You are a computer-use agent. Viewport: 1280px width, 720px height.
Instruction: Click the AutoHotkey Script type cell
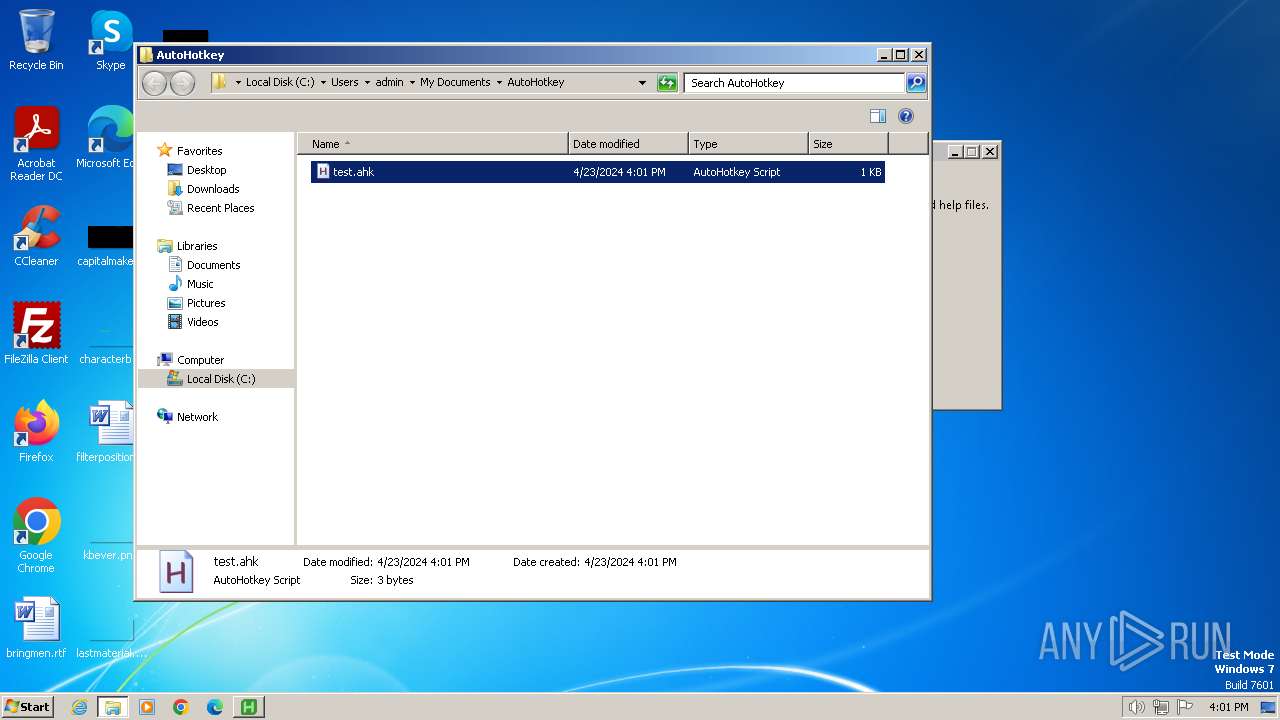[737, 172]
